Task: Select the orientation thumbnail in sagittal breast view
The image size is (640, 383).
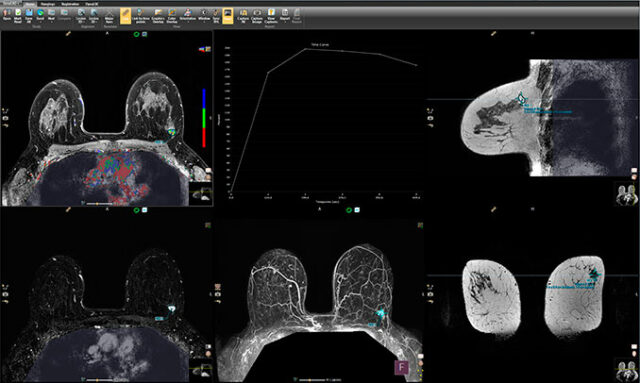Action: click(x=627, y=194)
